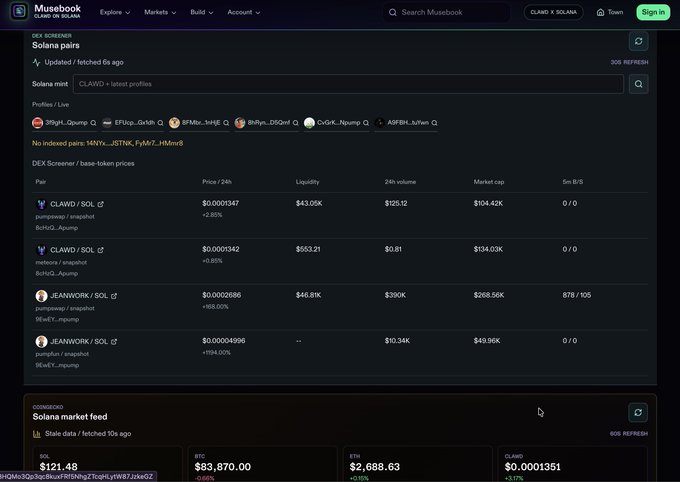Go to the Town link
This screenshot has height=482, width=680.
click(610, 12)
